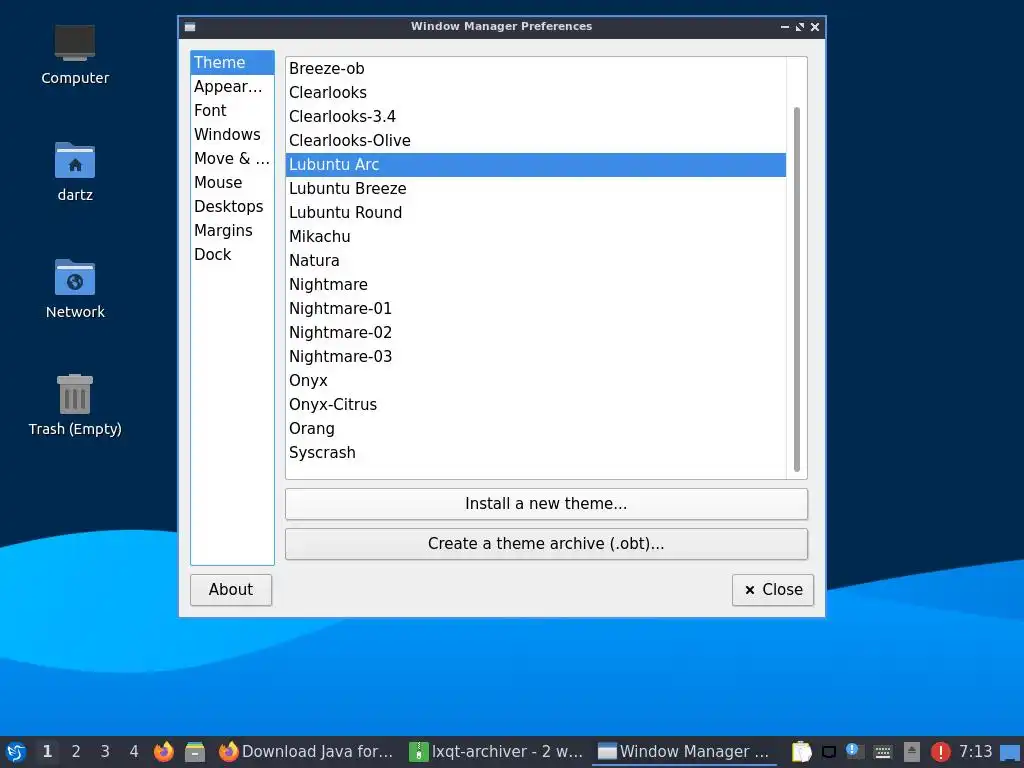Select the Onyx-Citrus theme

point(536,404)
